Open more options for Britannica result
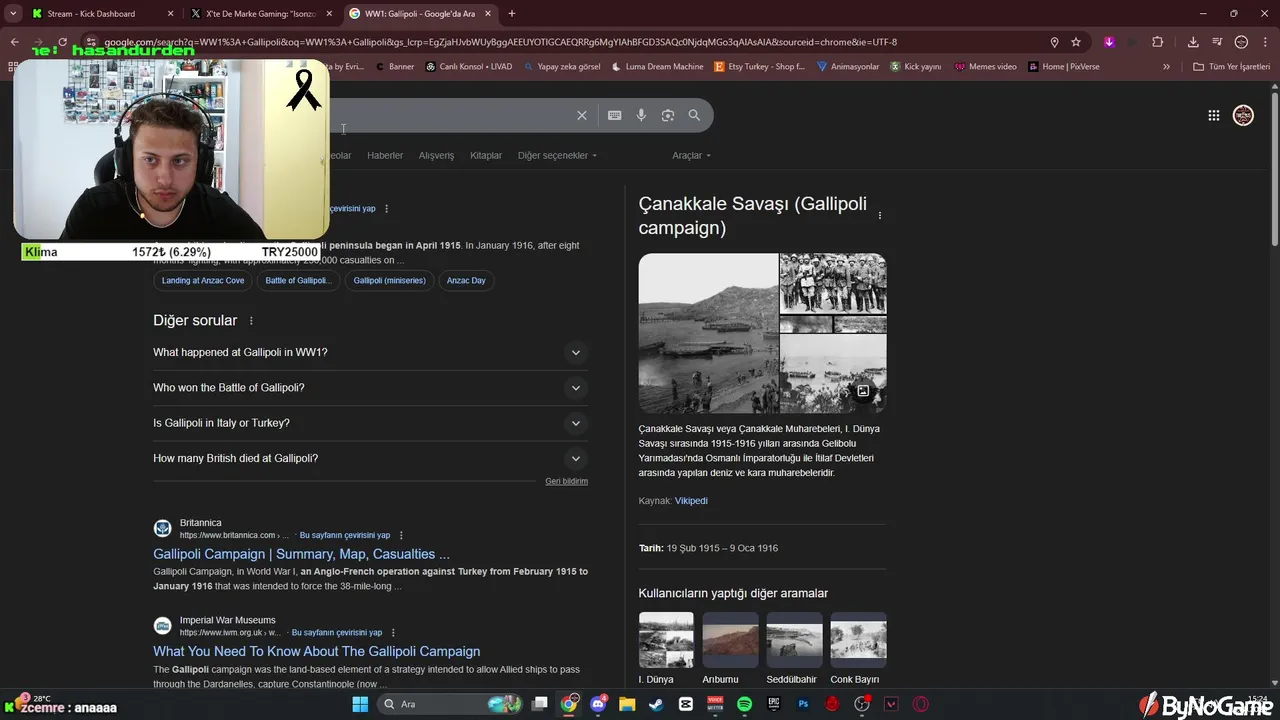Viewport: 1280px width, 720px height. tap(401, 535)
